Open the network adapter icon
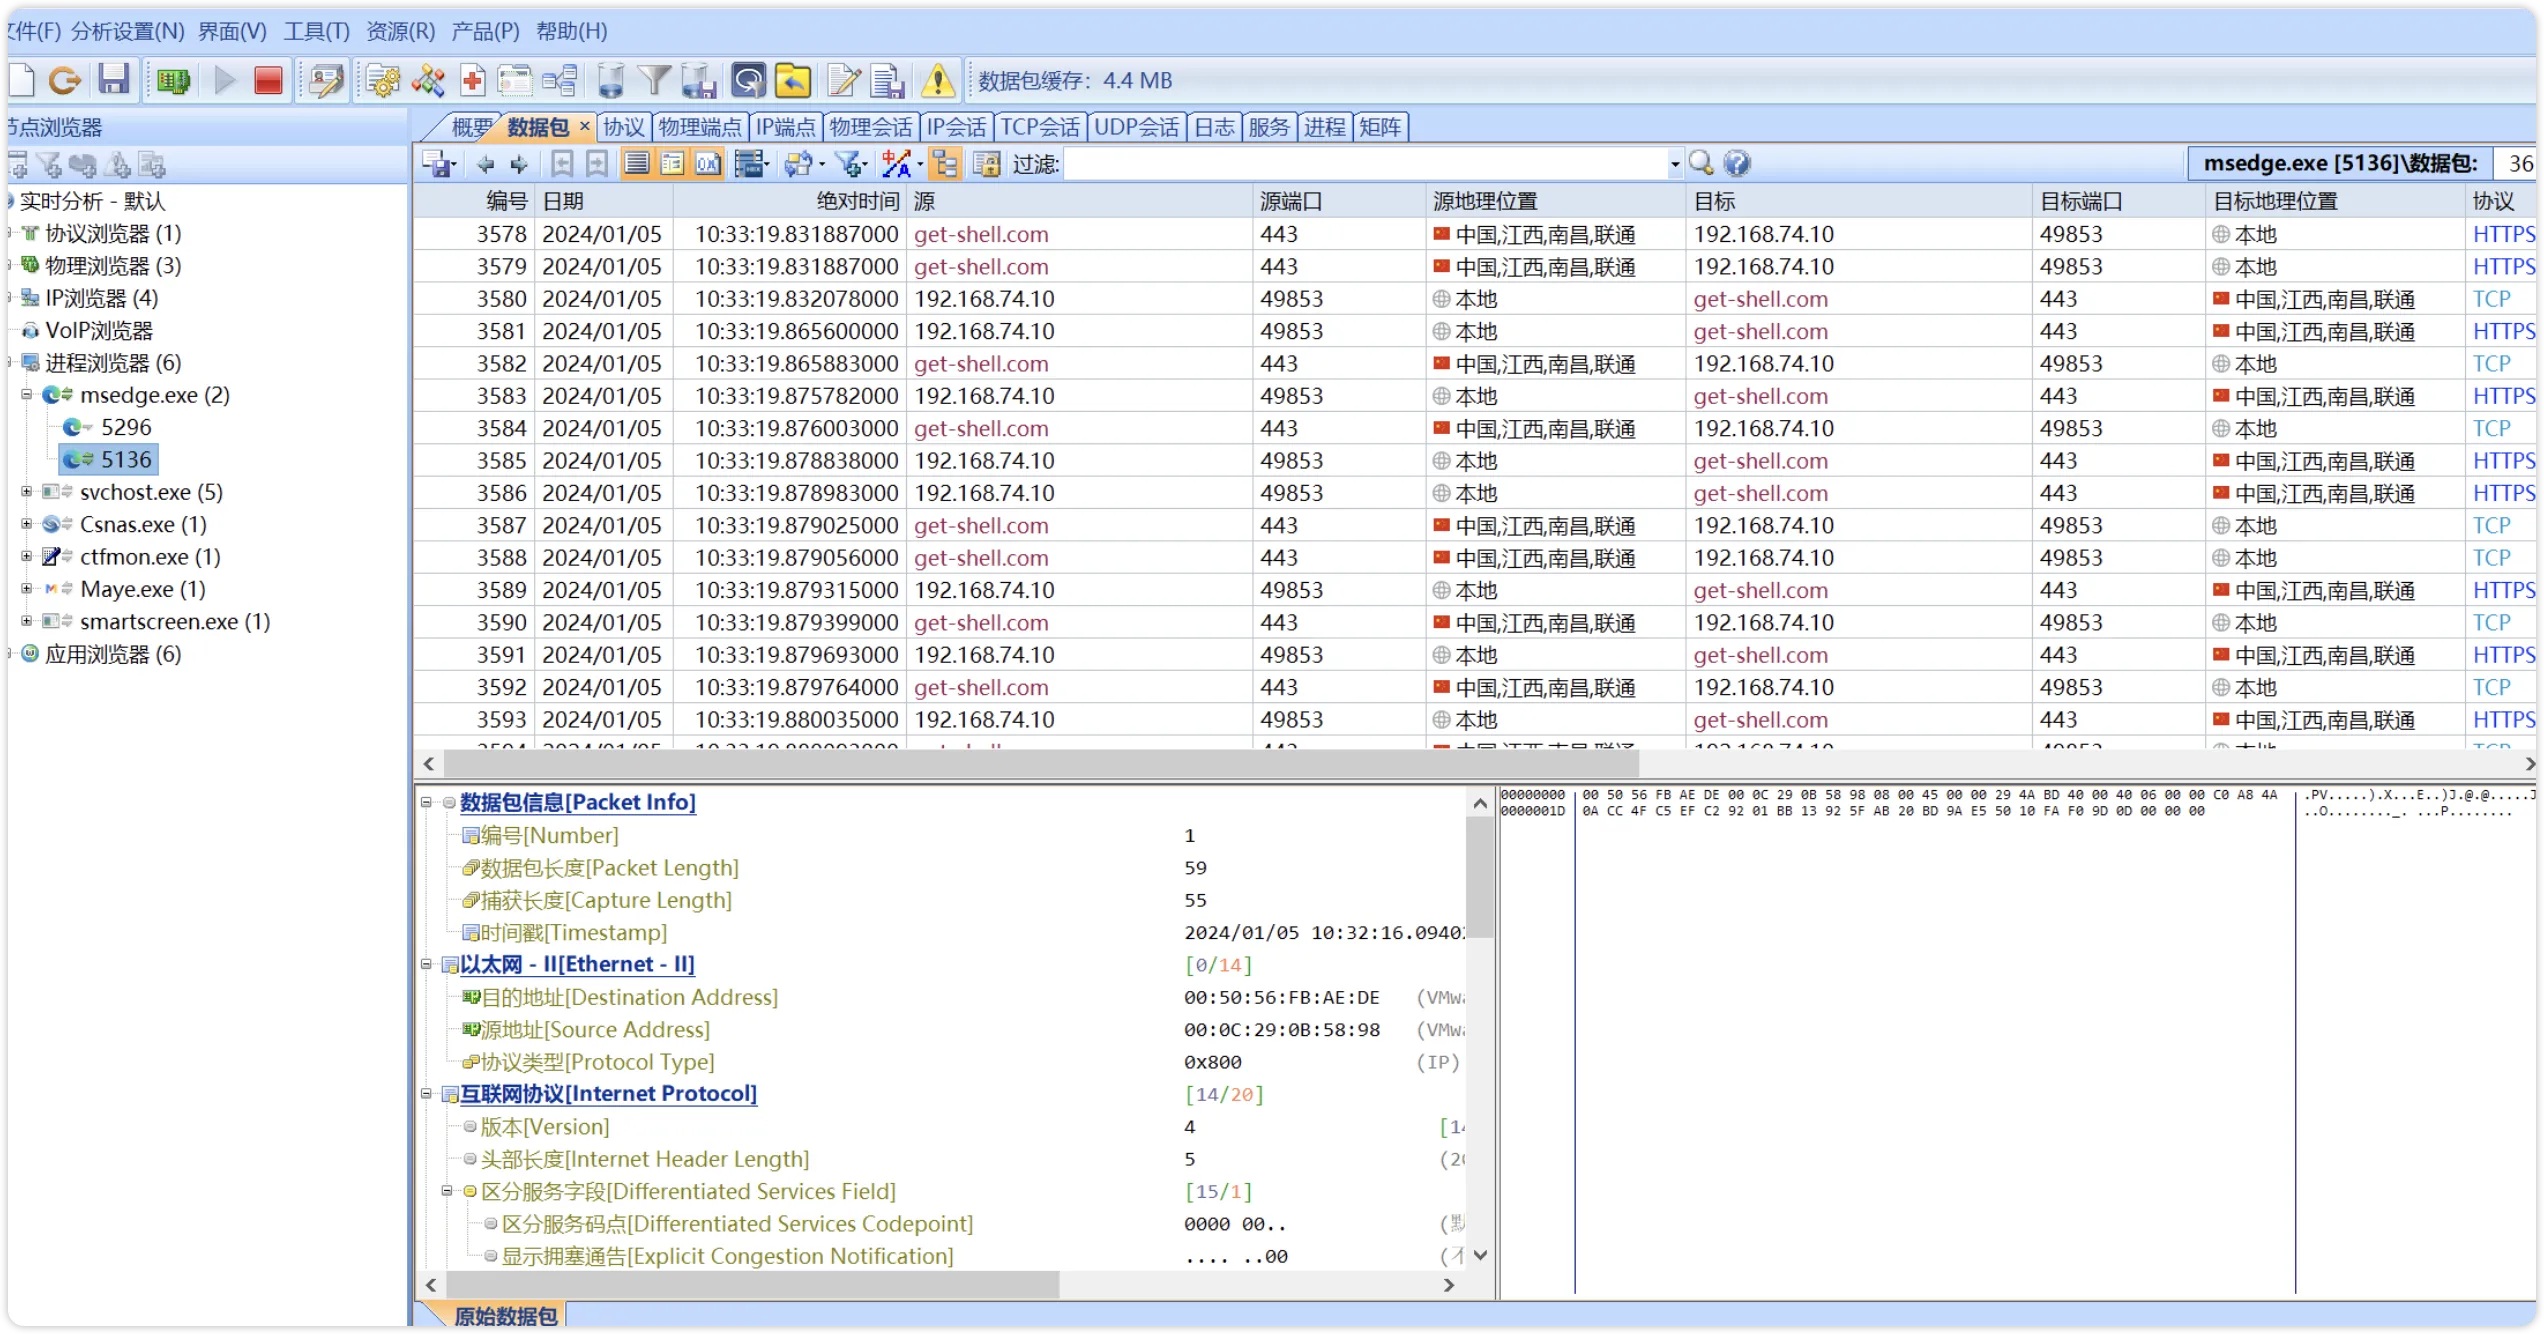Screen dimensions: 2544x1334 (173, 80)
